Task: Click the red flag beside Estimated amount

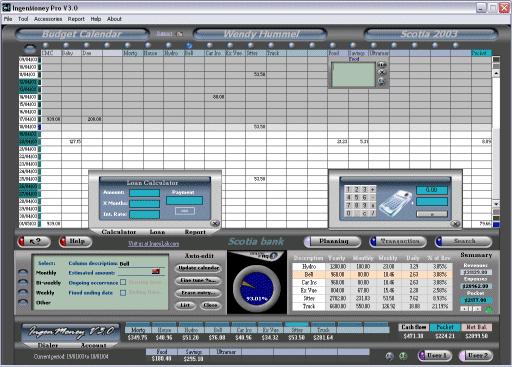Action: [156, 272]
